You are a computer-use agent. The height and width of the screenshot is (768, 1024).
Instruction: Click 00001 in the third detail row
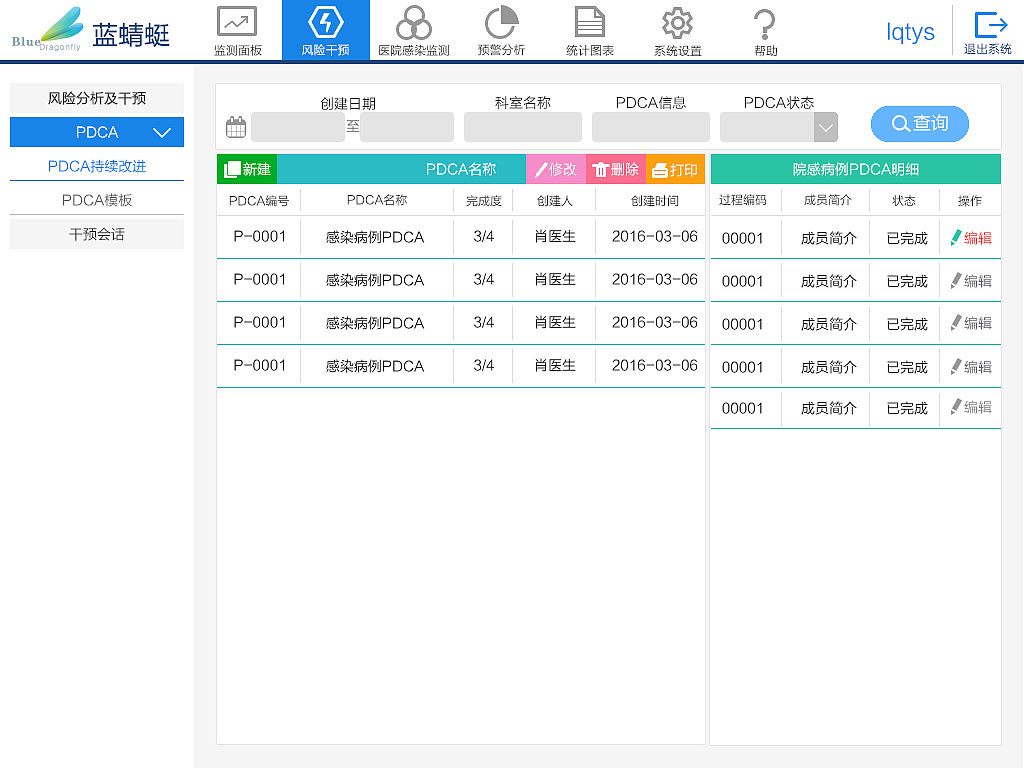point(743,325)
